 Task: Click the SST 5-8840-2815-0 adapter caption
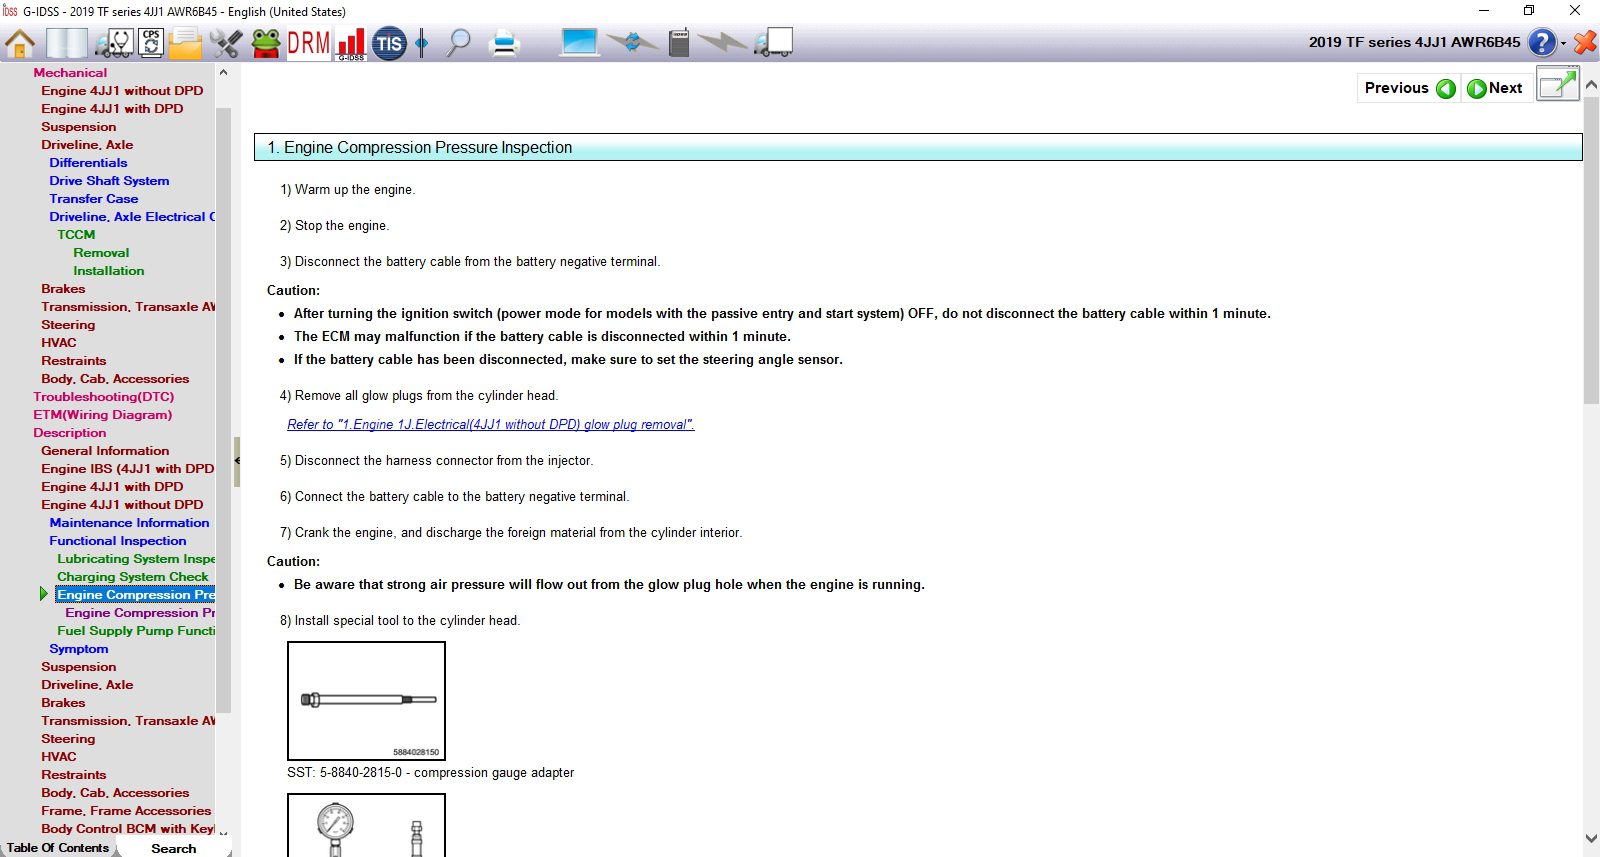coord(430,772)
